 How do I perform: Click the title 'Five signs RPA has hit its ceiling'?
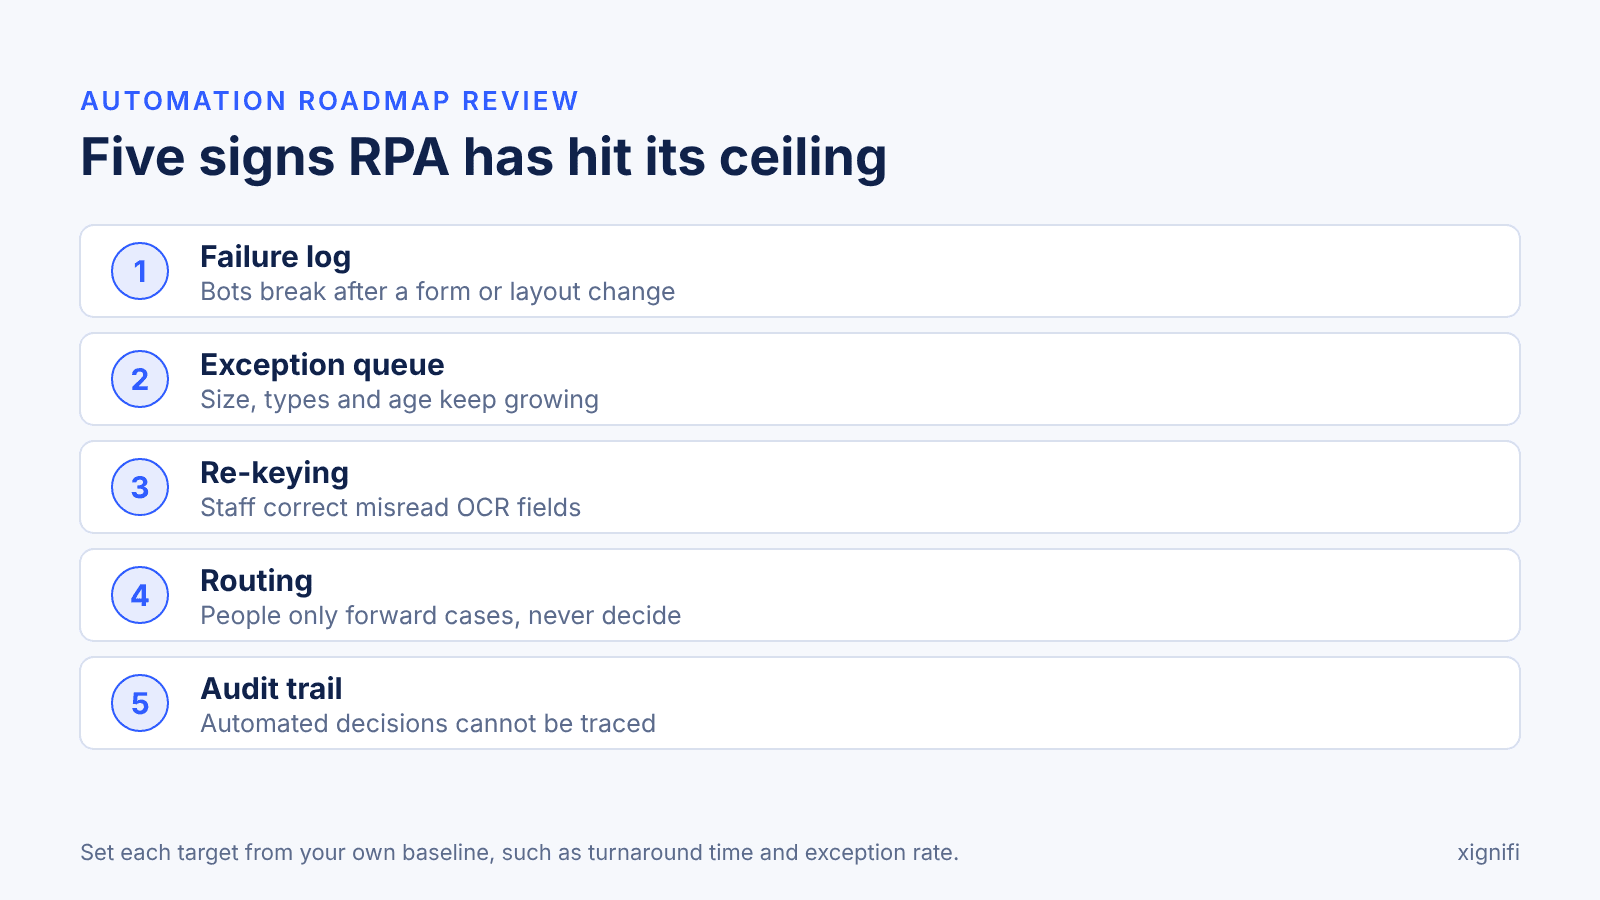pyautogui.click(x=484, y=157)
